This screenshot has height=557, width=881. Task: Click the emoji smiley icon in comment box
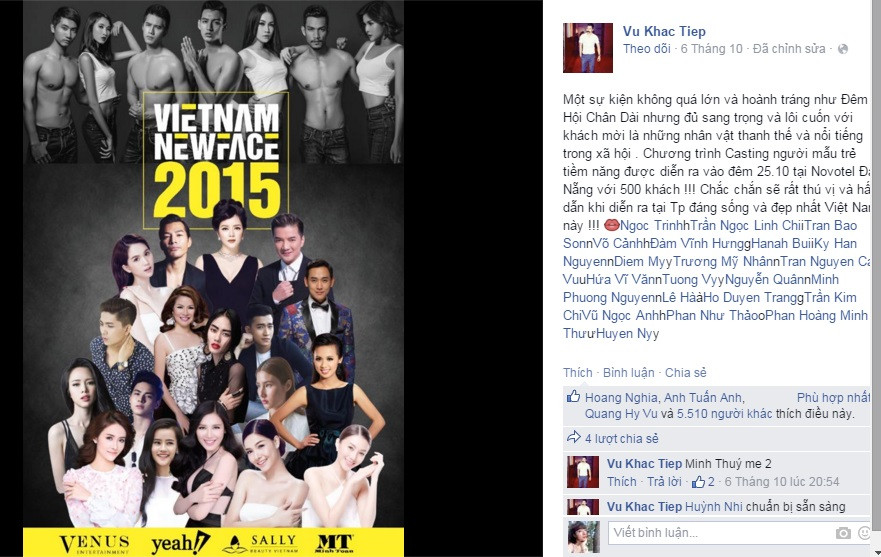click(865, 533)
